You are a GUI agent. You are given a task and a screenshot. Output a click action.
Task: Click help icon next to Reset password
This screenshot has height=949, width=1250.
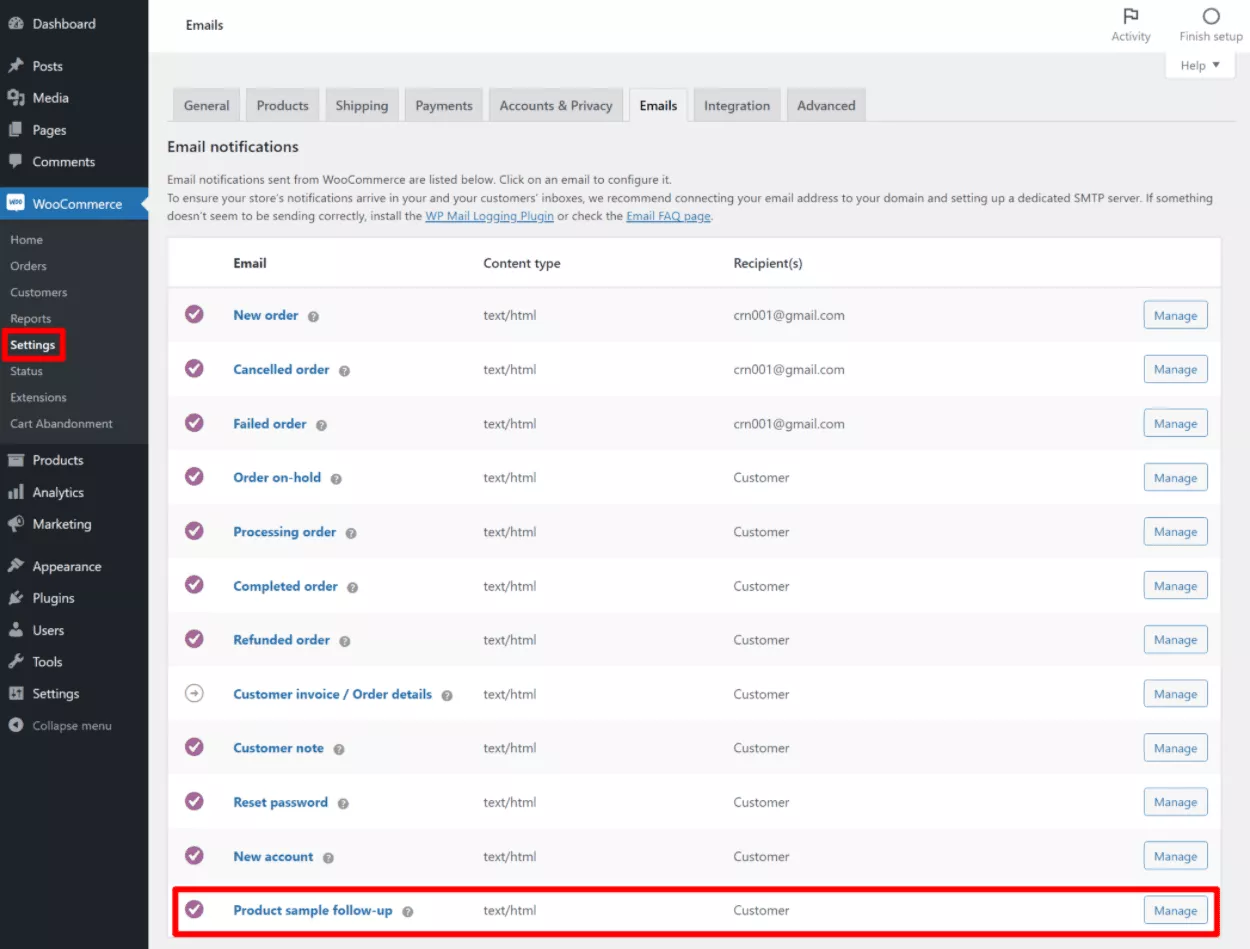343,803
